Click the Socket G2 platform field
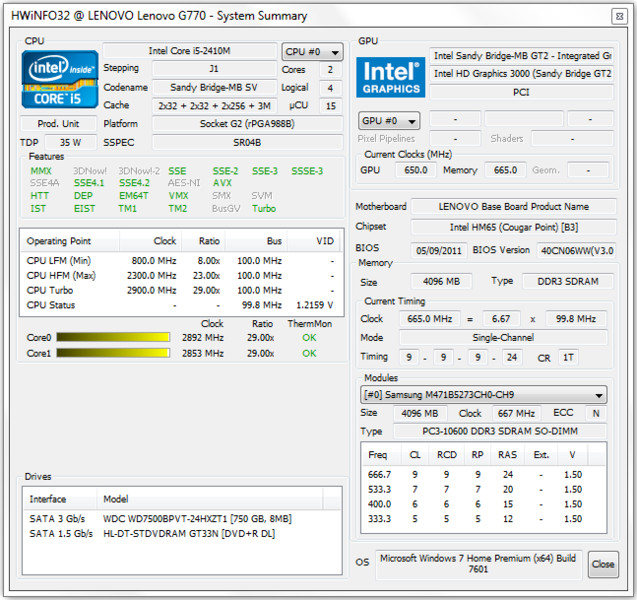Image resolution: width=637 pixels, height=600 pixels. (x=247, y=123)
